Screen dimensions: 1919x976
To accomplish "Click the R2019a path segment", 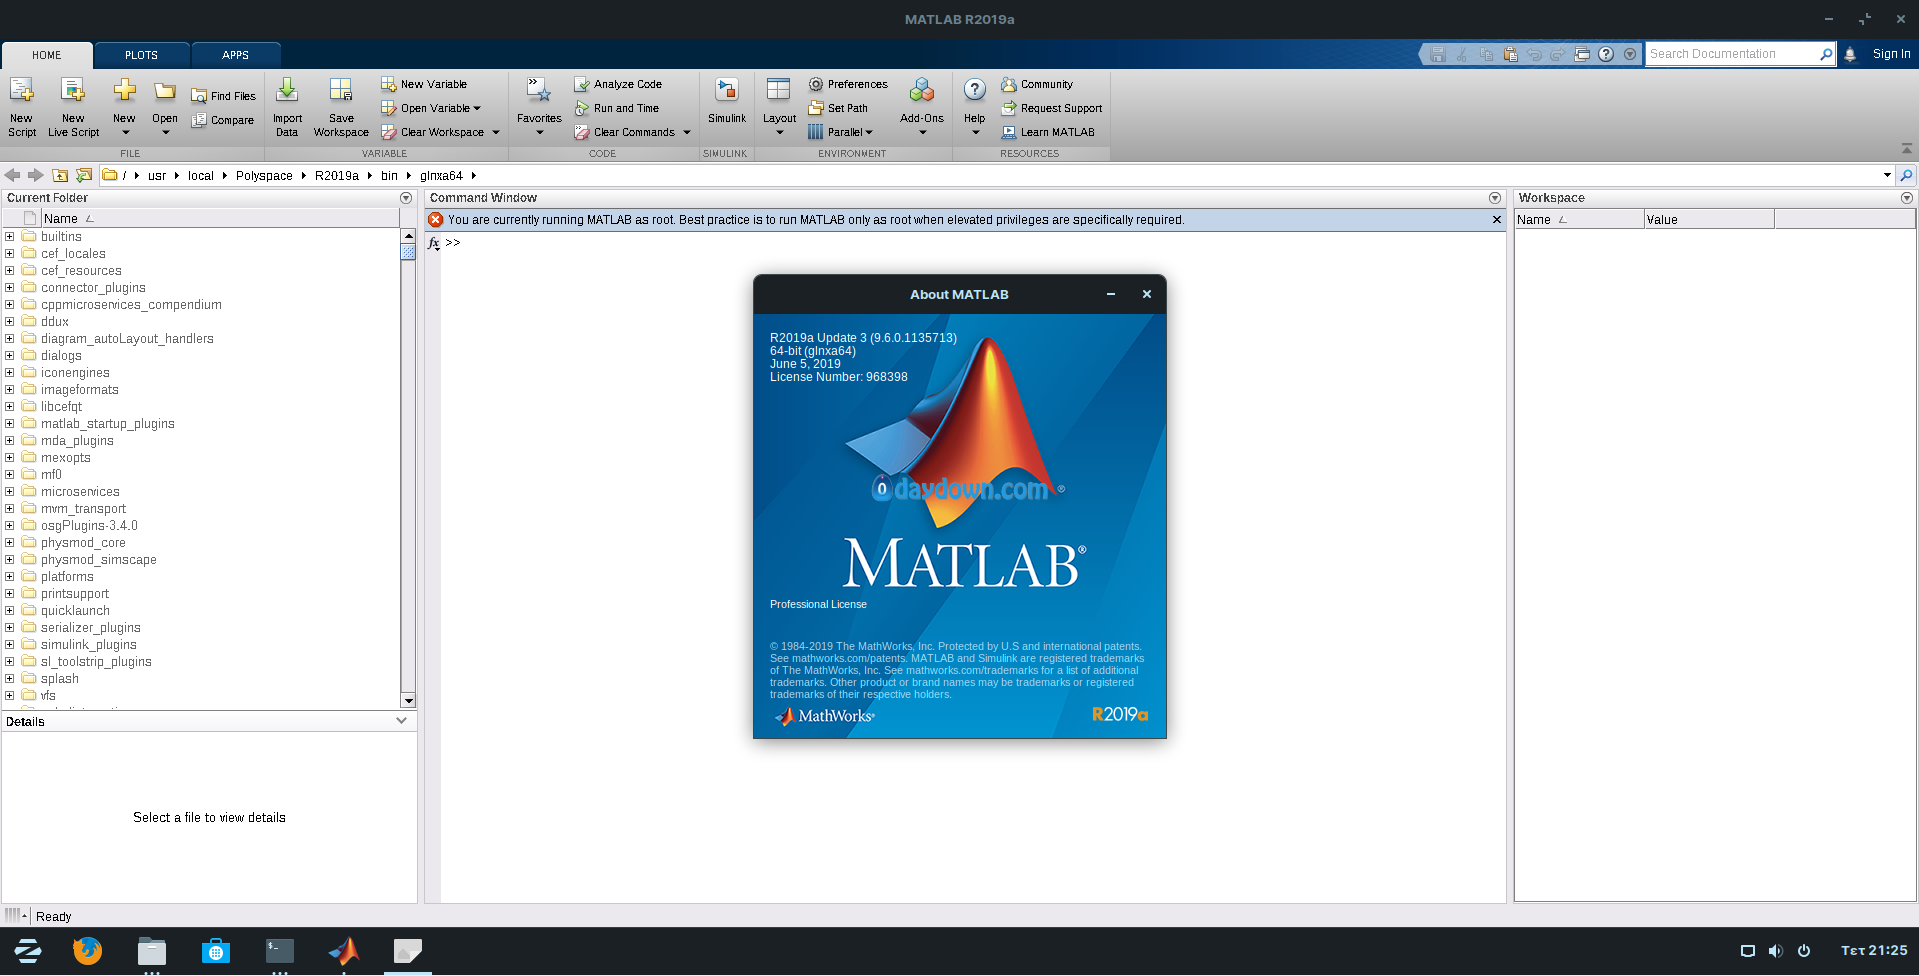I will pos(337,176).
